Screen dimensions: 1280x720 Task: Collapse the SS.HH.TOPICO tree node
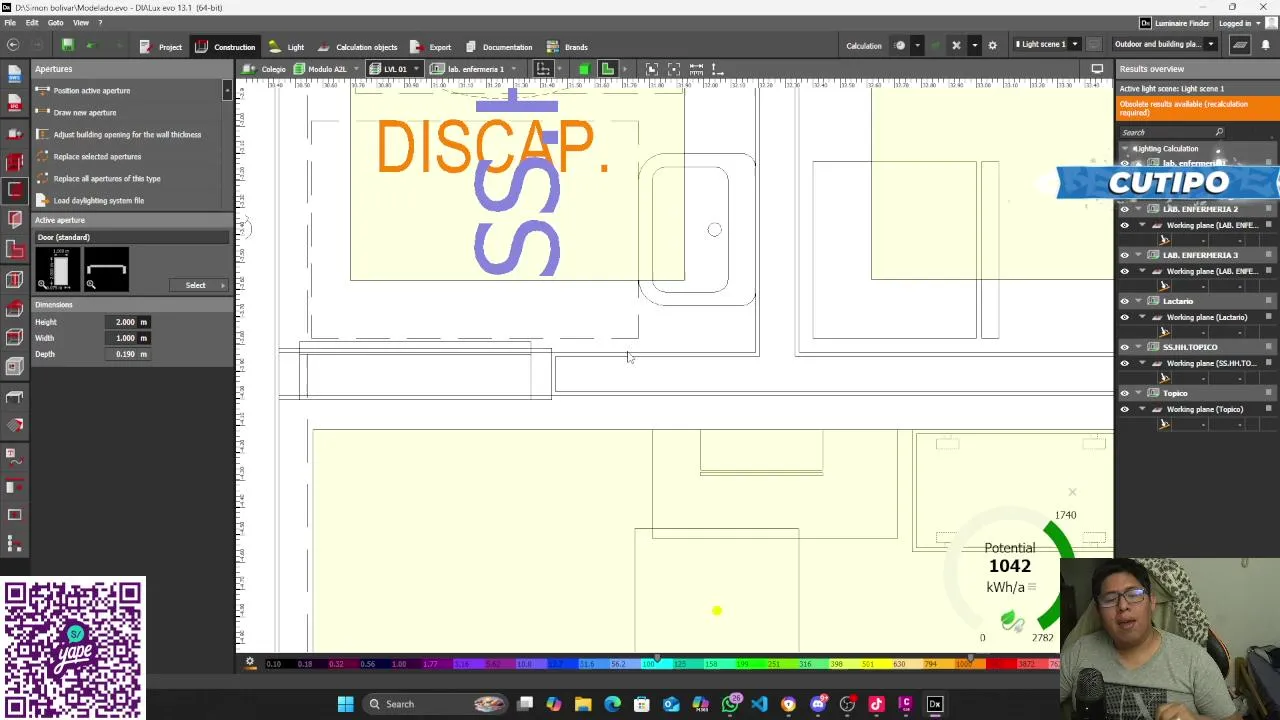pyautogui.click(x=1139, y=347)
